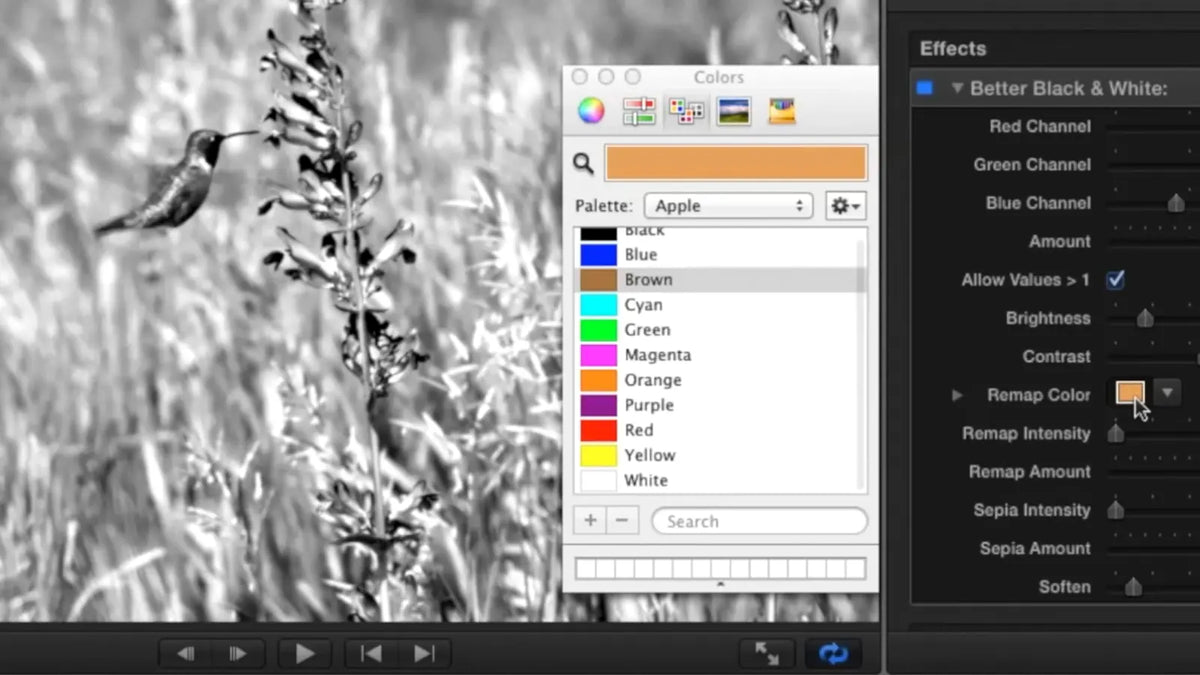
Task: Select the crayons picker tab
Action: (782, 111)
